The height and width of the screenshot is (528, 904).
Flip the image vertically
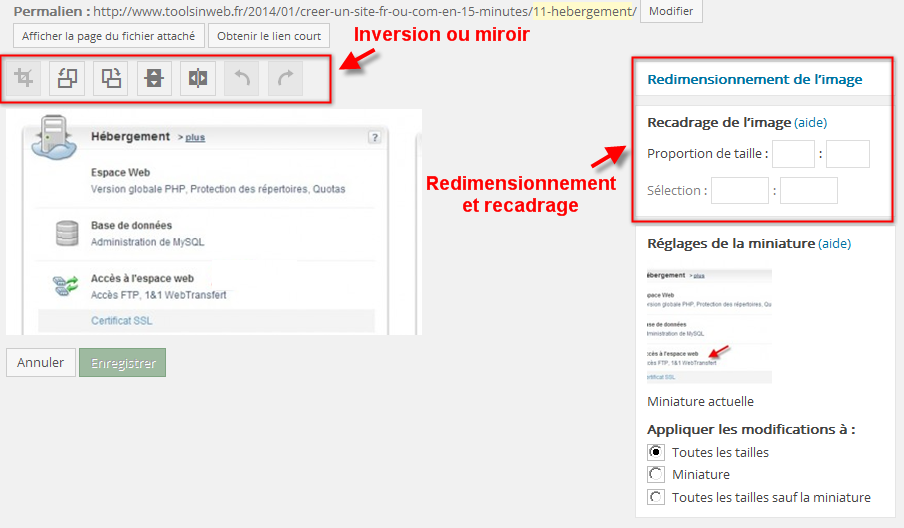(154, 78)
